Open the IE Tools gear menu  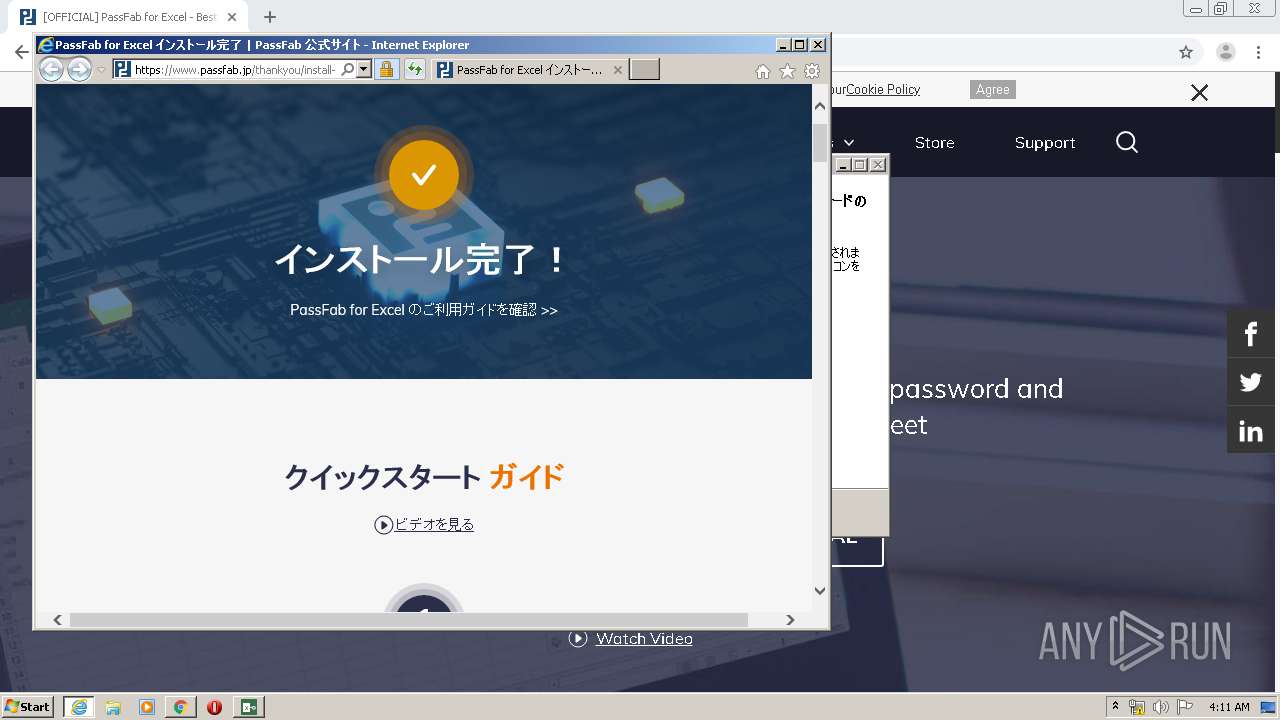812,71
